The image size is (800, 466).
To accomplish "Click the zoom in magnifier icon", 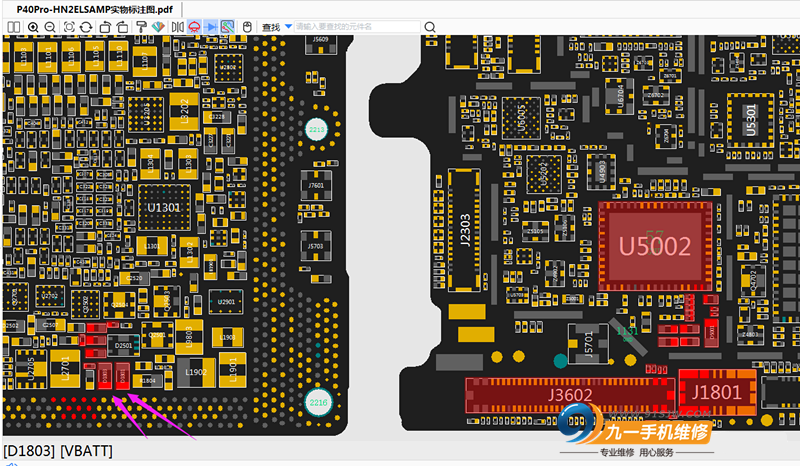I will click(33, 27).
